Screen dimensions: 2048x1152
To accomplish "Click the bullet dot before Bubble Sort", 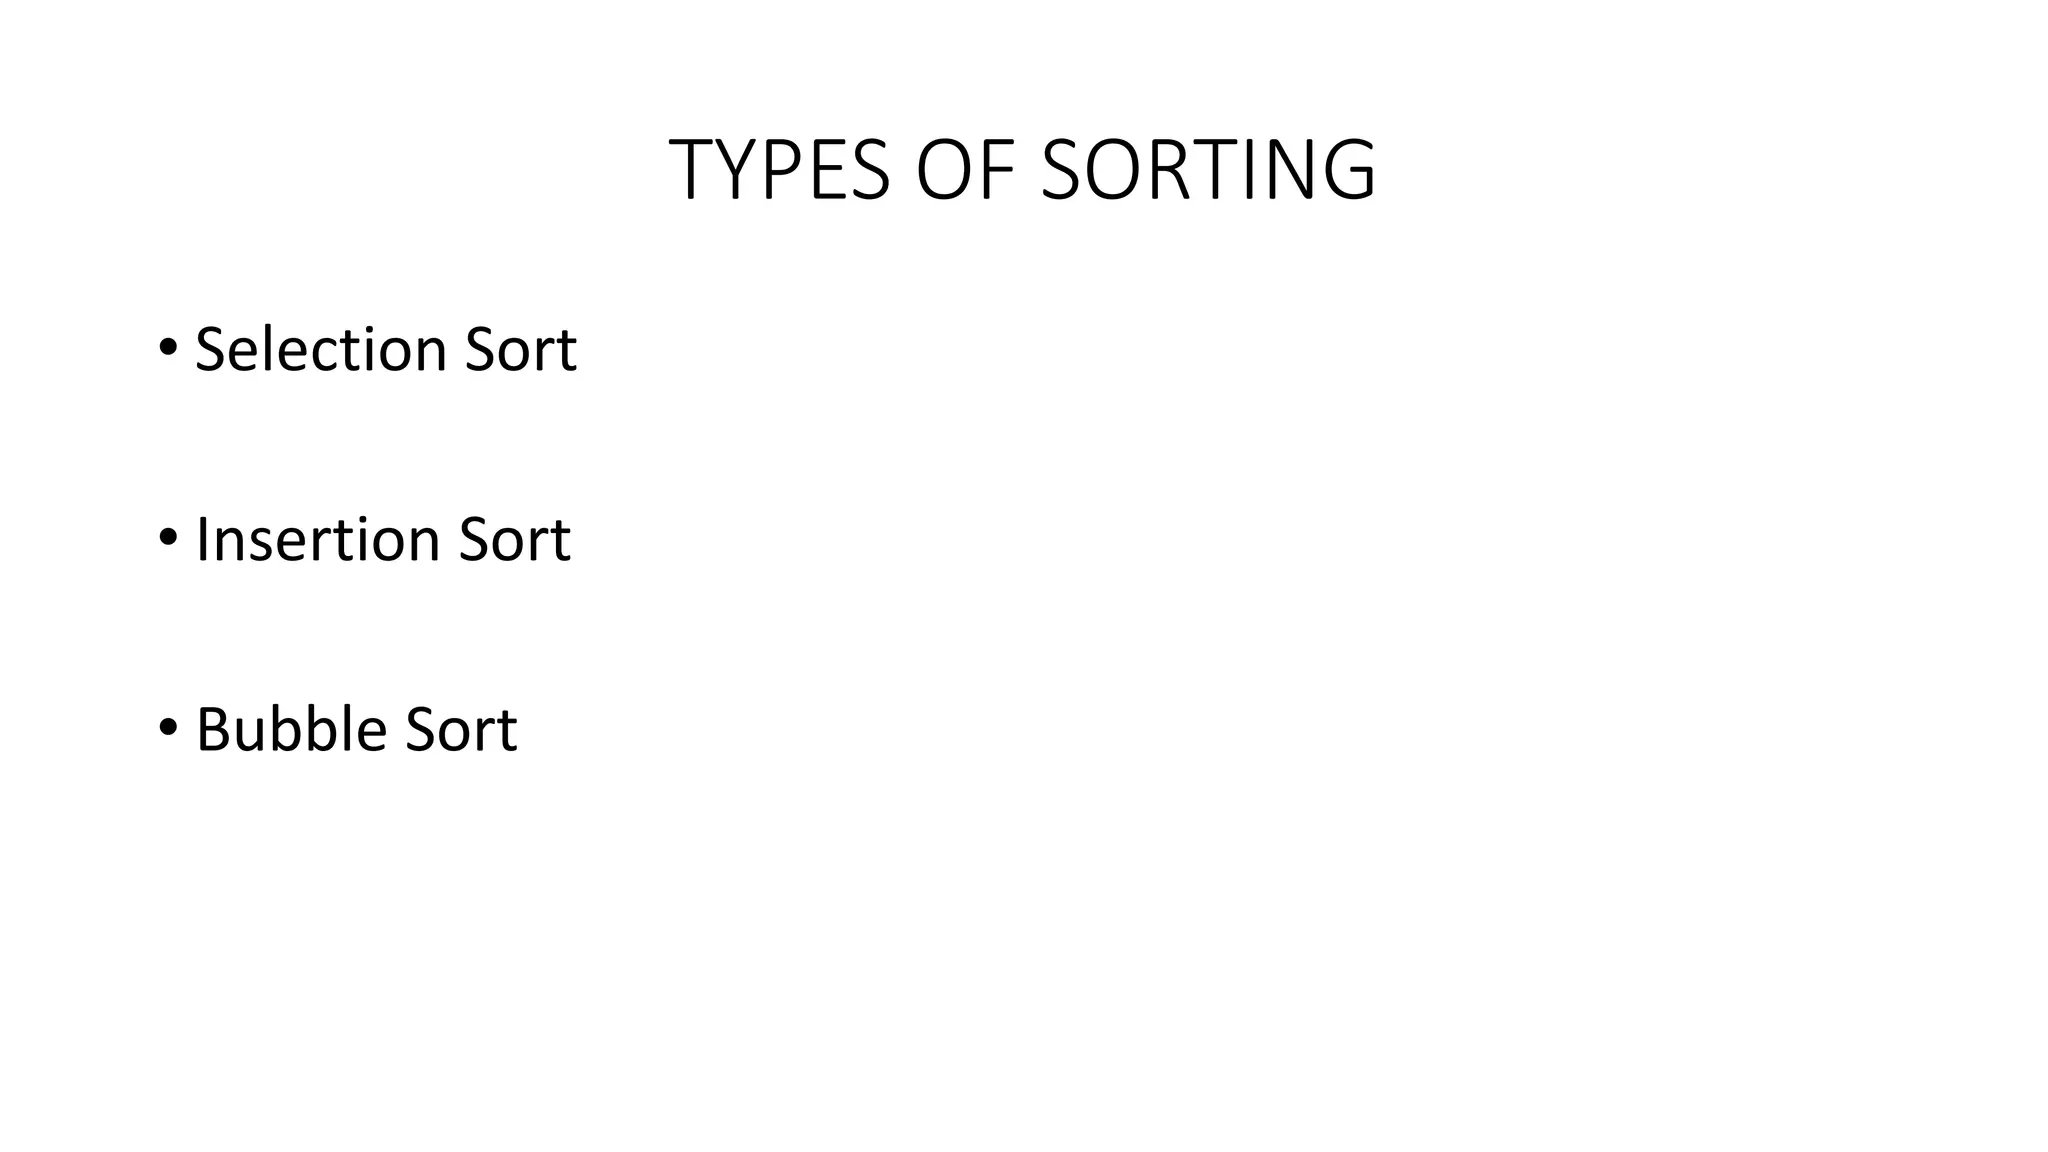I will click(167, 727).
